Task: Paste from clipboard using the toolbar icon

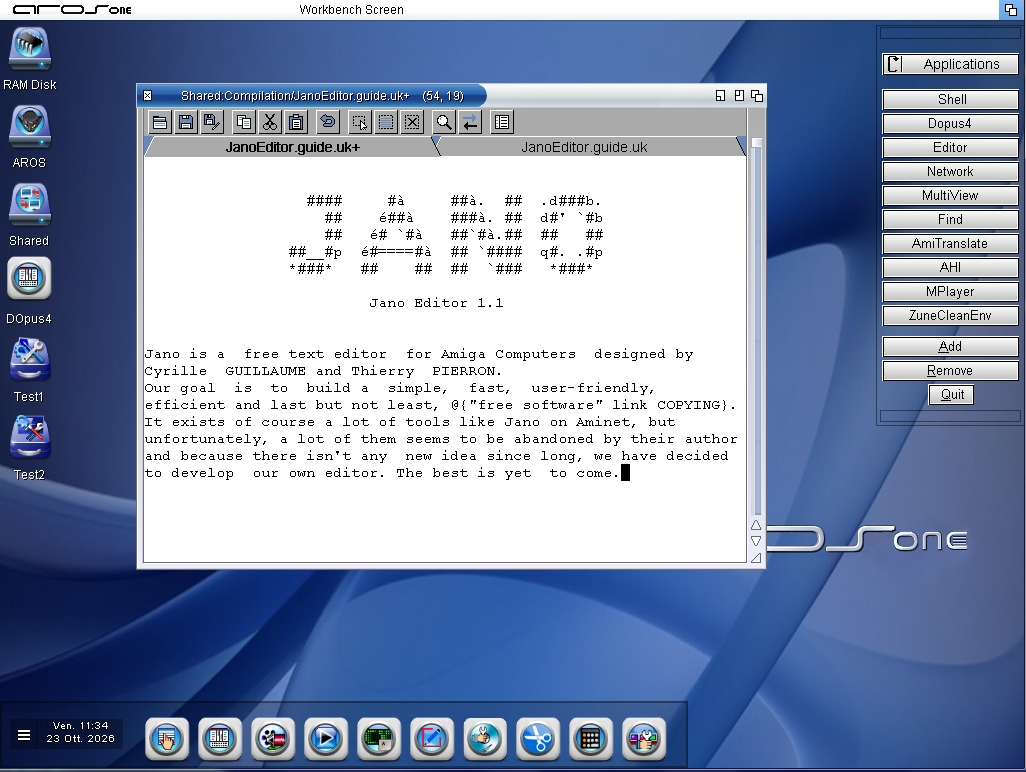Action: pos(296,122)
